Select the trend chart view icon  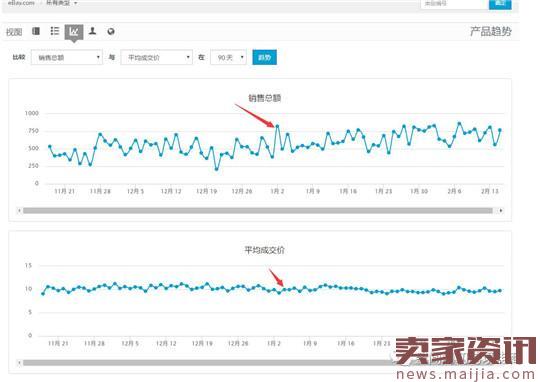coord(74,32)
